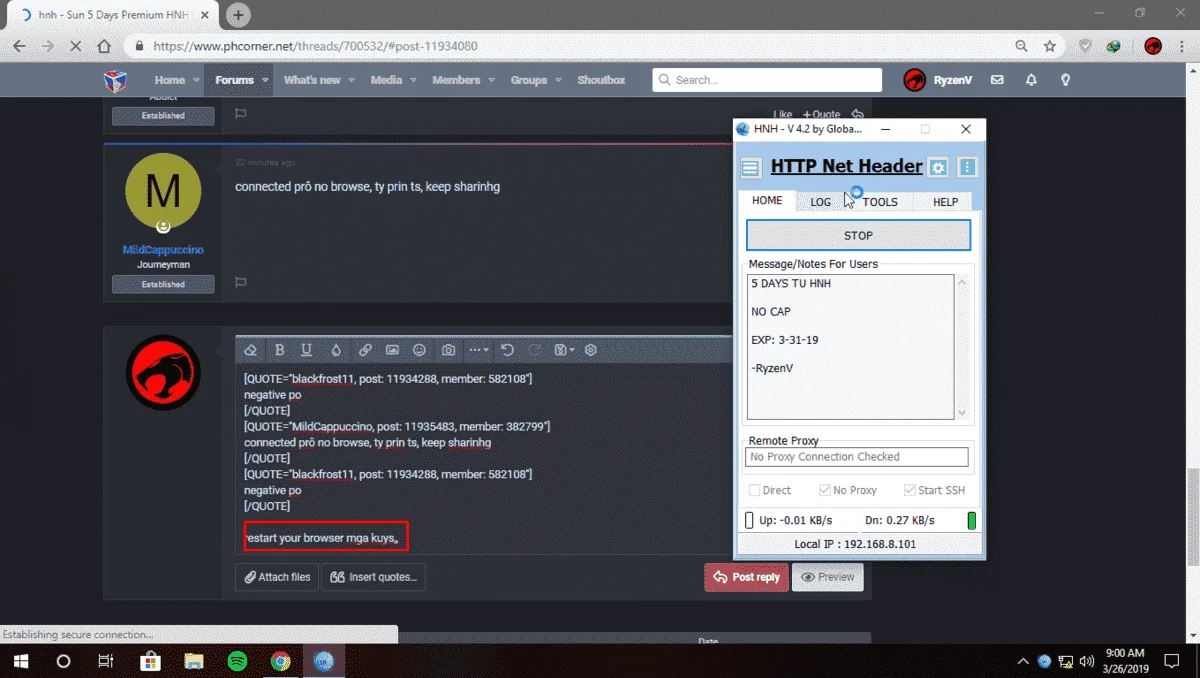Open MildCappuccino's profile link
The width and height of the screenshot is (1200, 678).
(x=163, y=249)
